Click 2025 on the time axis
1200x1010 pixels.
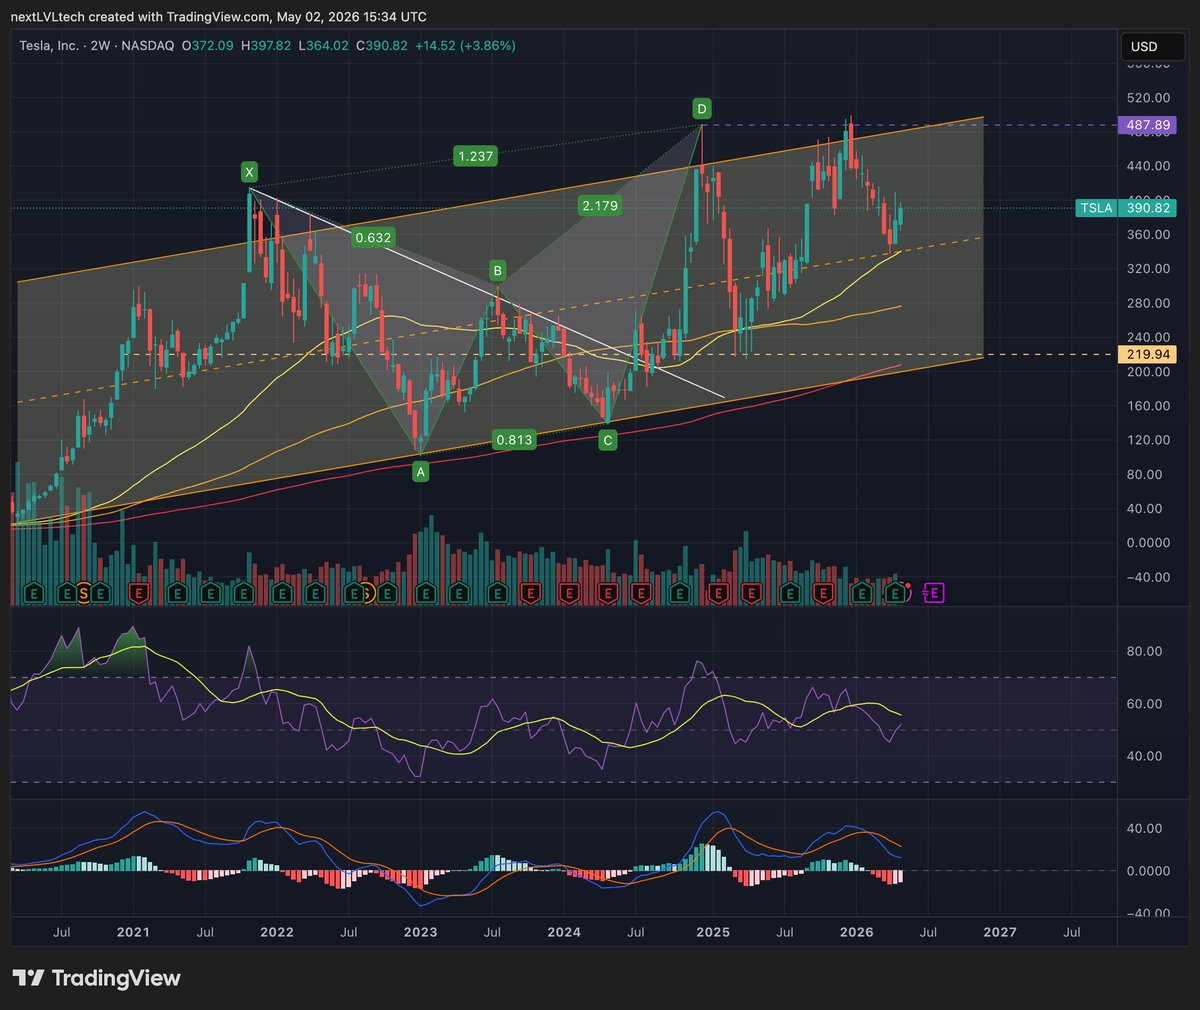[713, 932]
